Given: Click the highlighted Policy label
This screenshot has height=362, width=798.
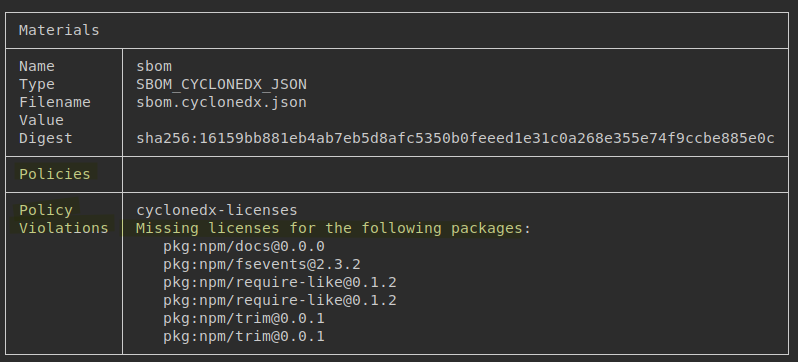Looking at the screenshot, I should [x=46, y=210].
